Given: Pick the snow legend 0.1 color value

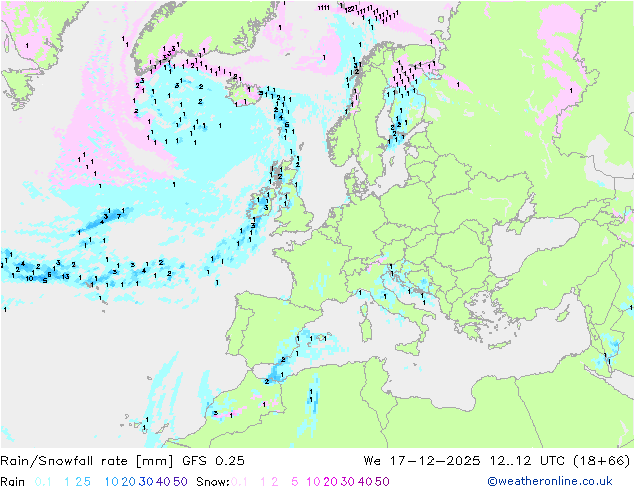Looking at the screenshot, I should [239, 482].
